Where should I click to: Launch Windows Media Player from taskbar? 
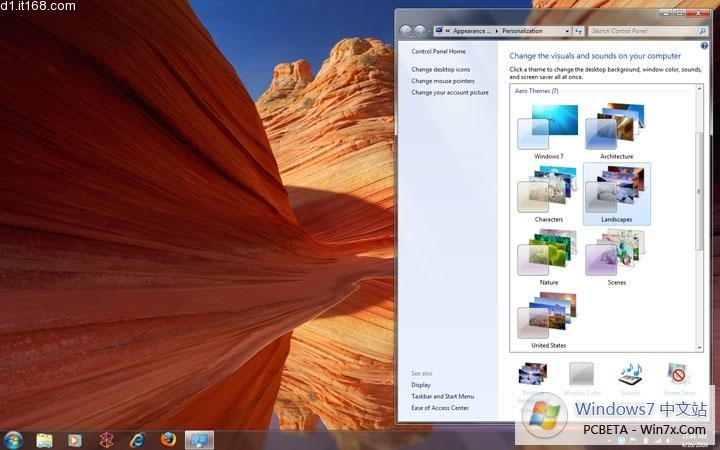point(75,440)
